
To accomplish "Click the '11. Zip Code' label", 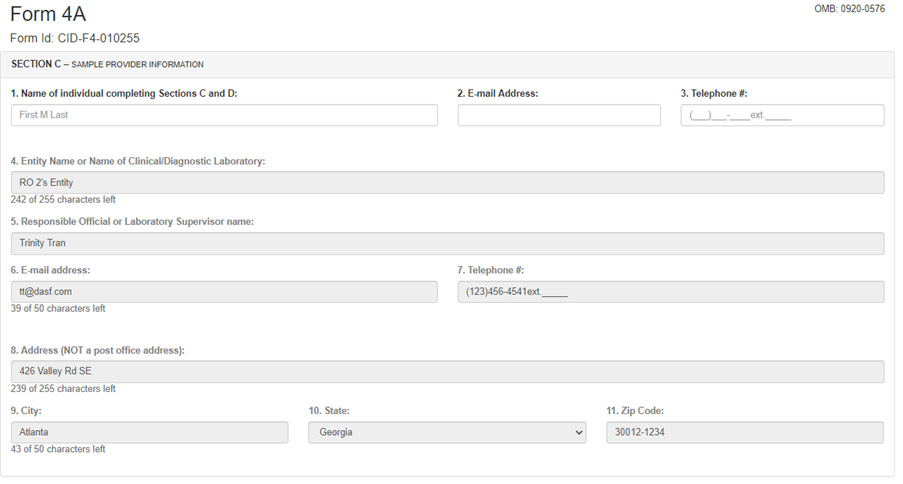I will [635, 411].
